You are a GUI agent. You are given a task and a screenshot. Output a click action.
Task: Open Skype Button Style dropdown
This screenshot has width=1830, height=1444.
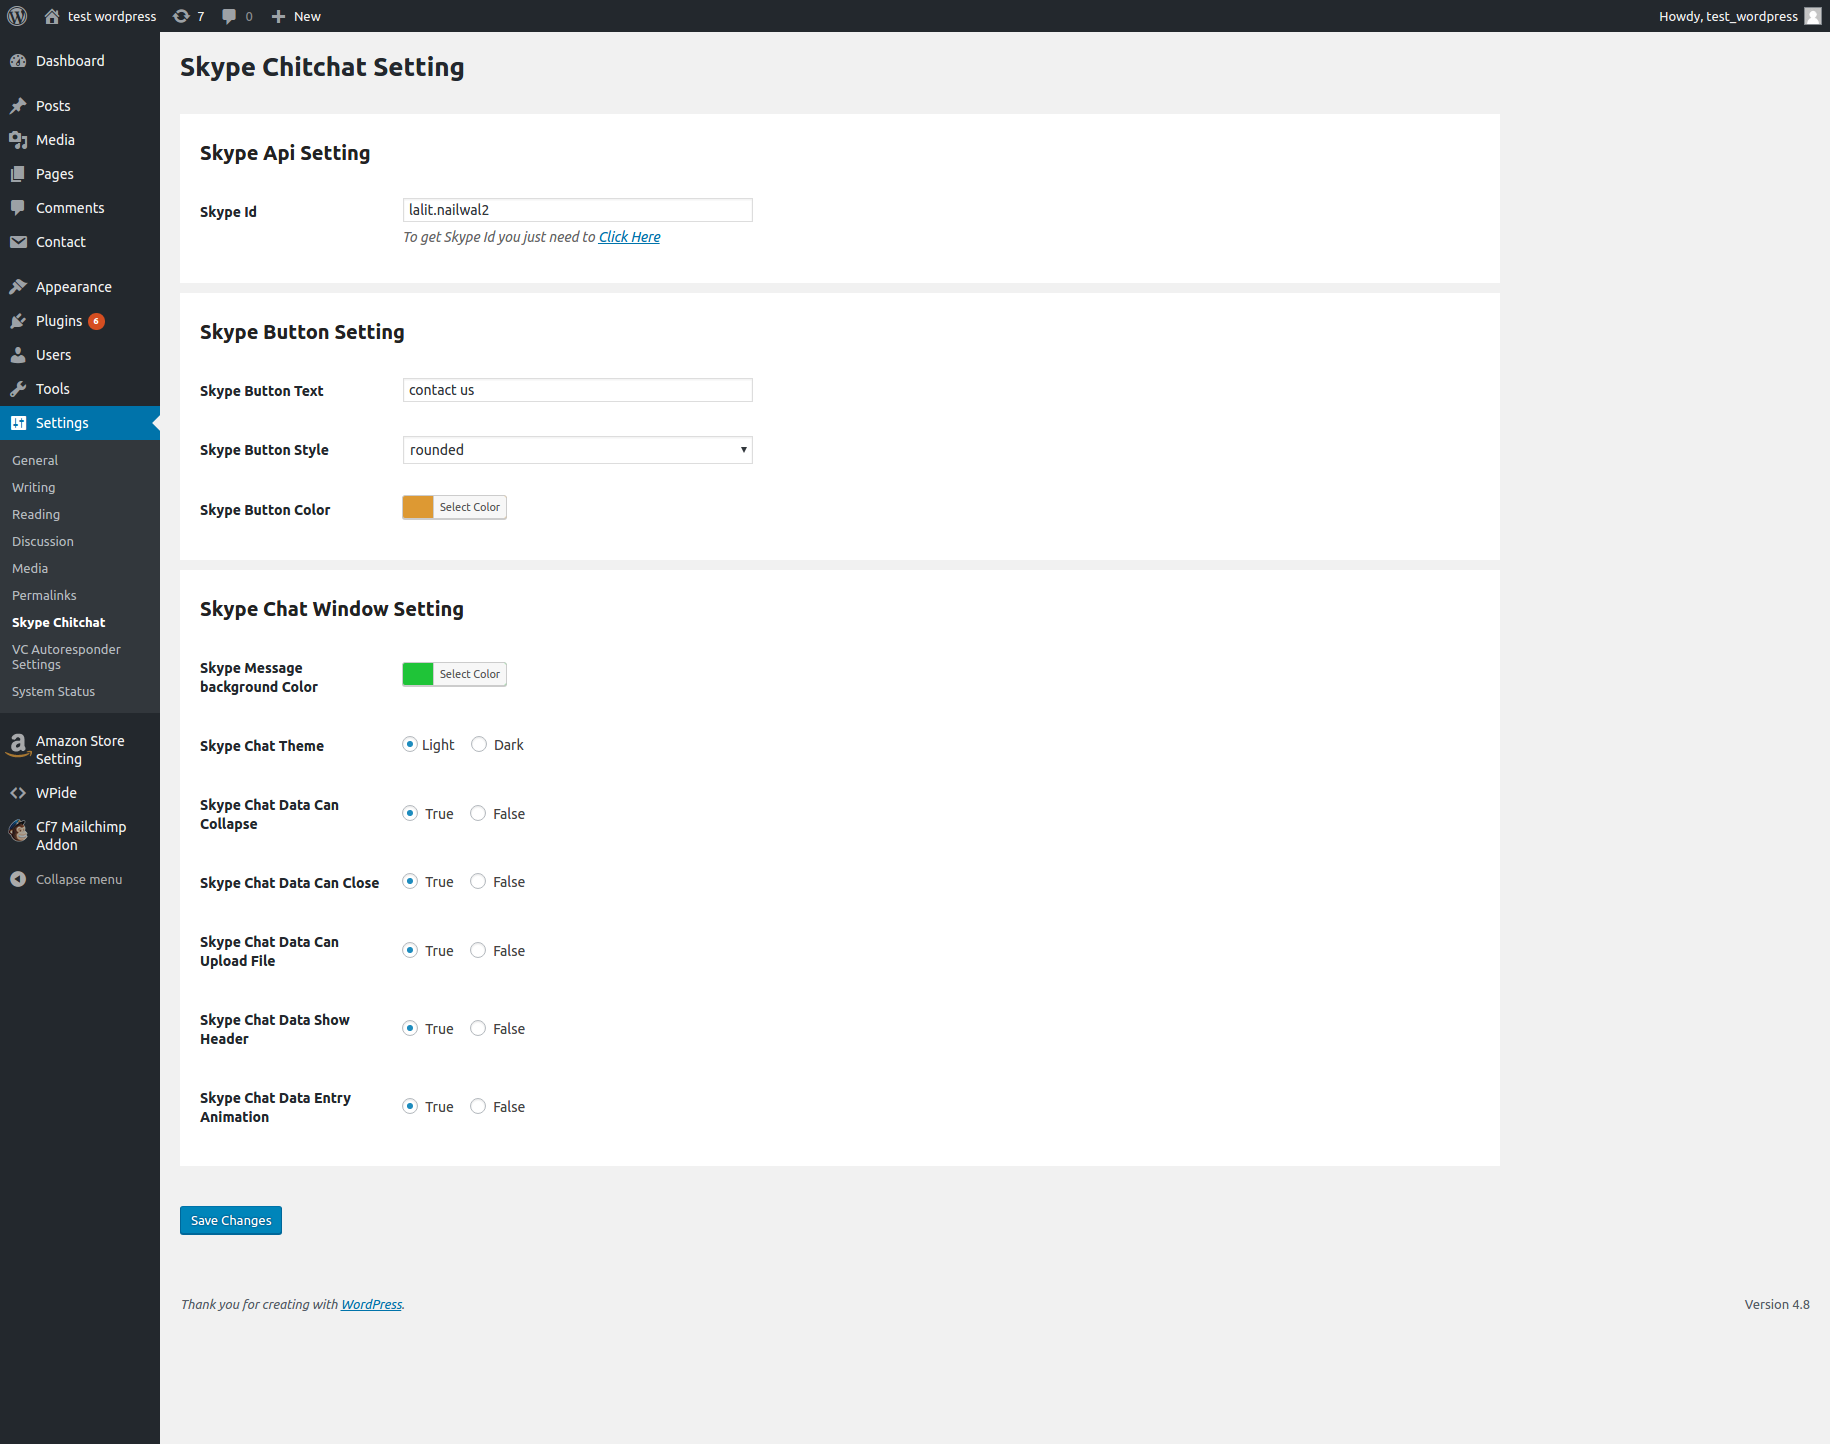tap(578, 450)
